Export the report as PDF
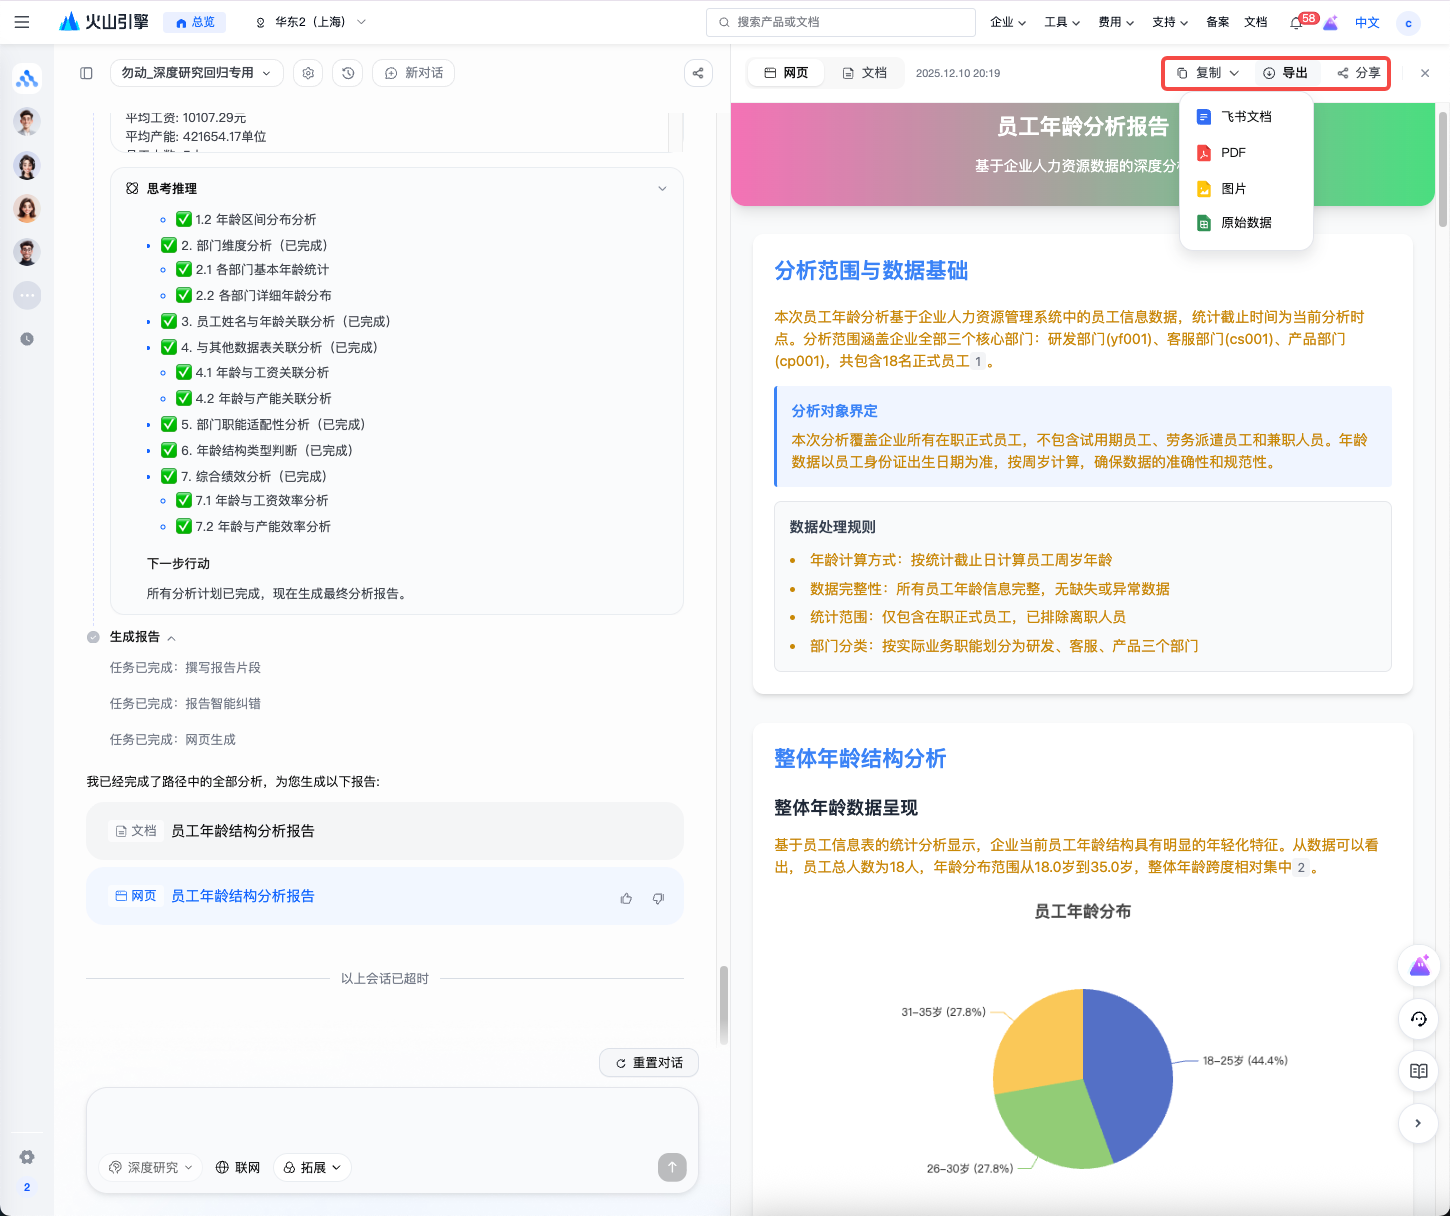Viewport: 1450px width, 1216px height. tap(1246, 153)
